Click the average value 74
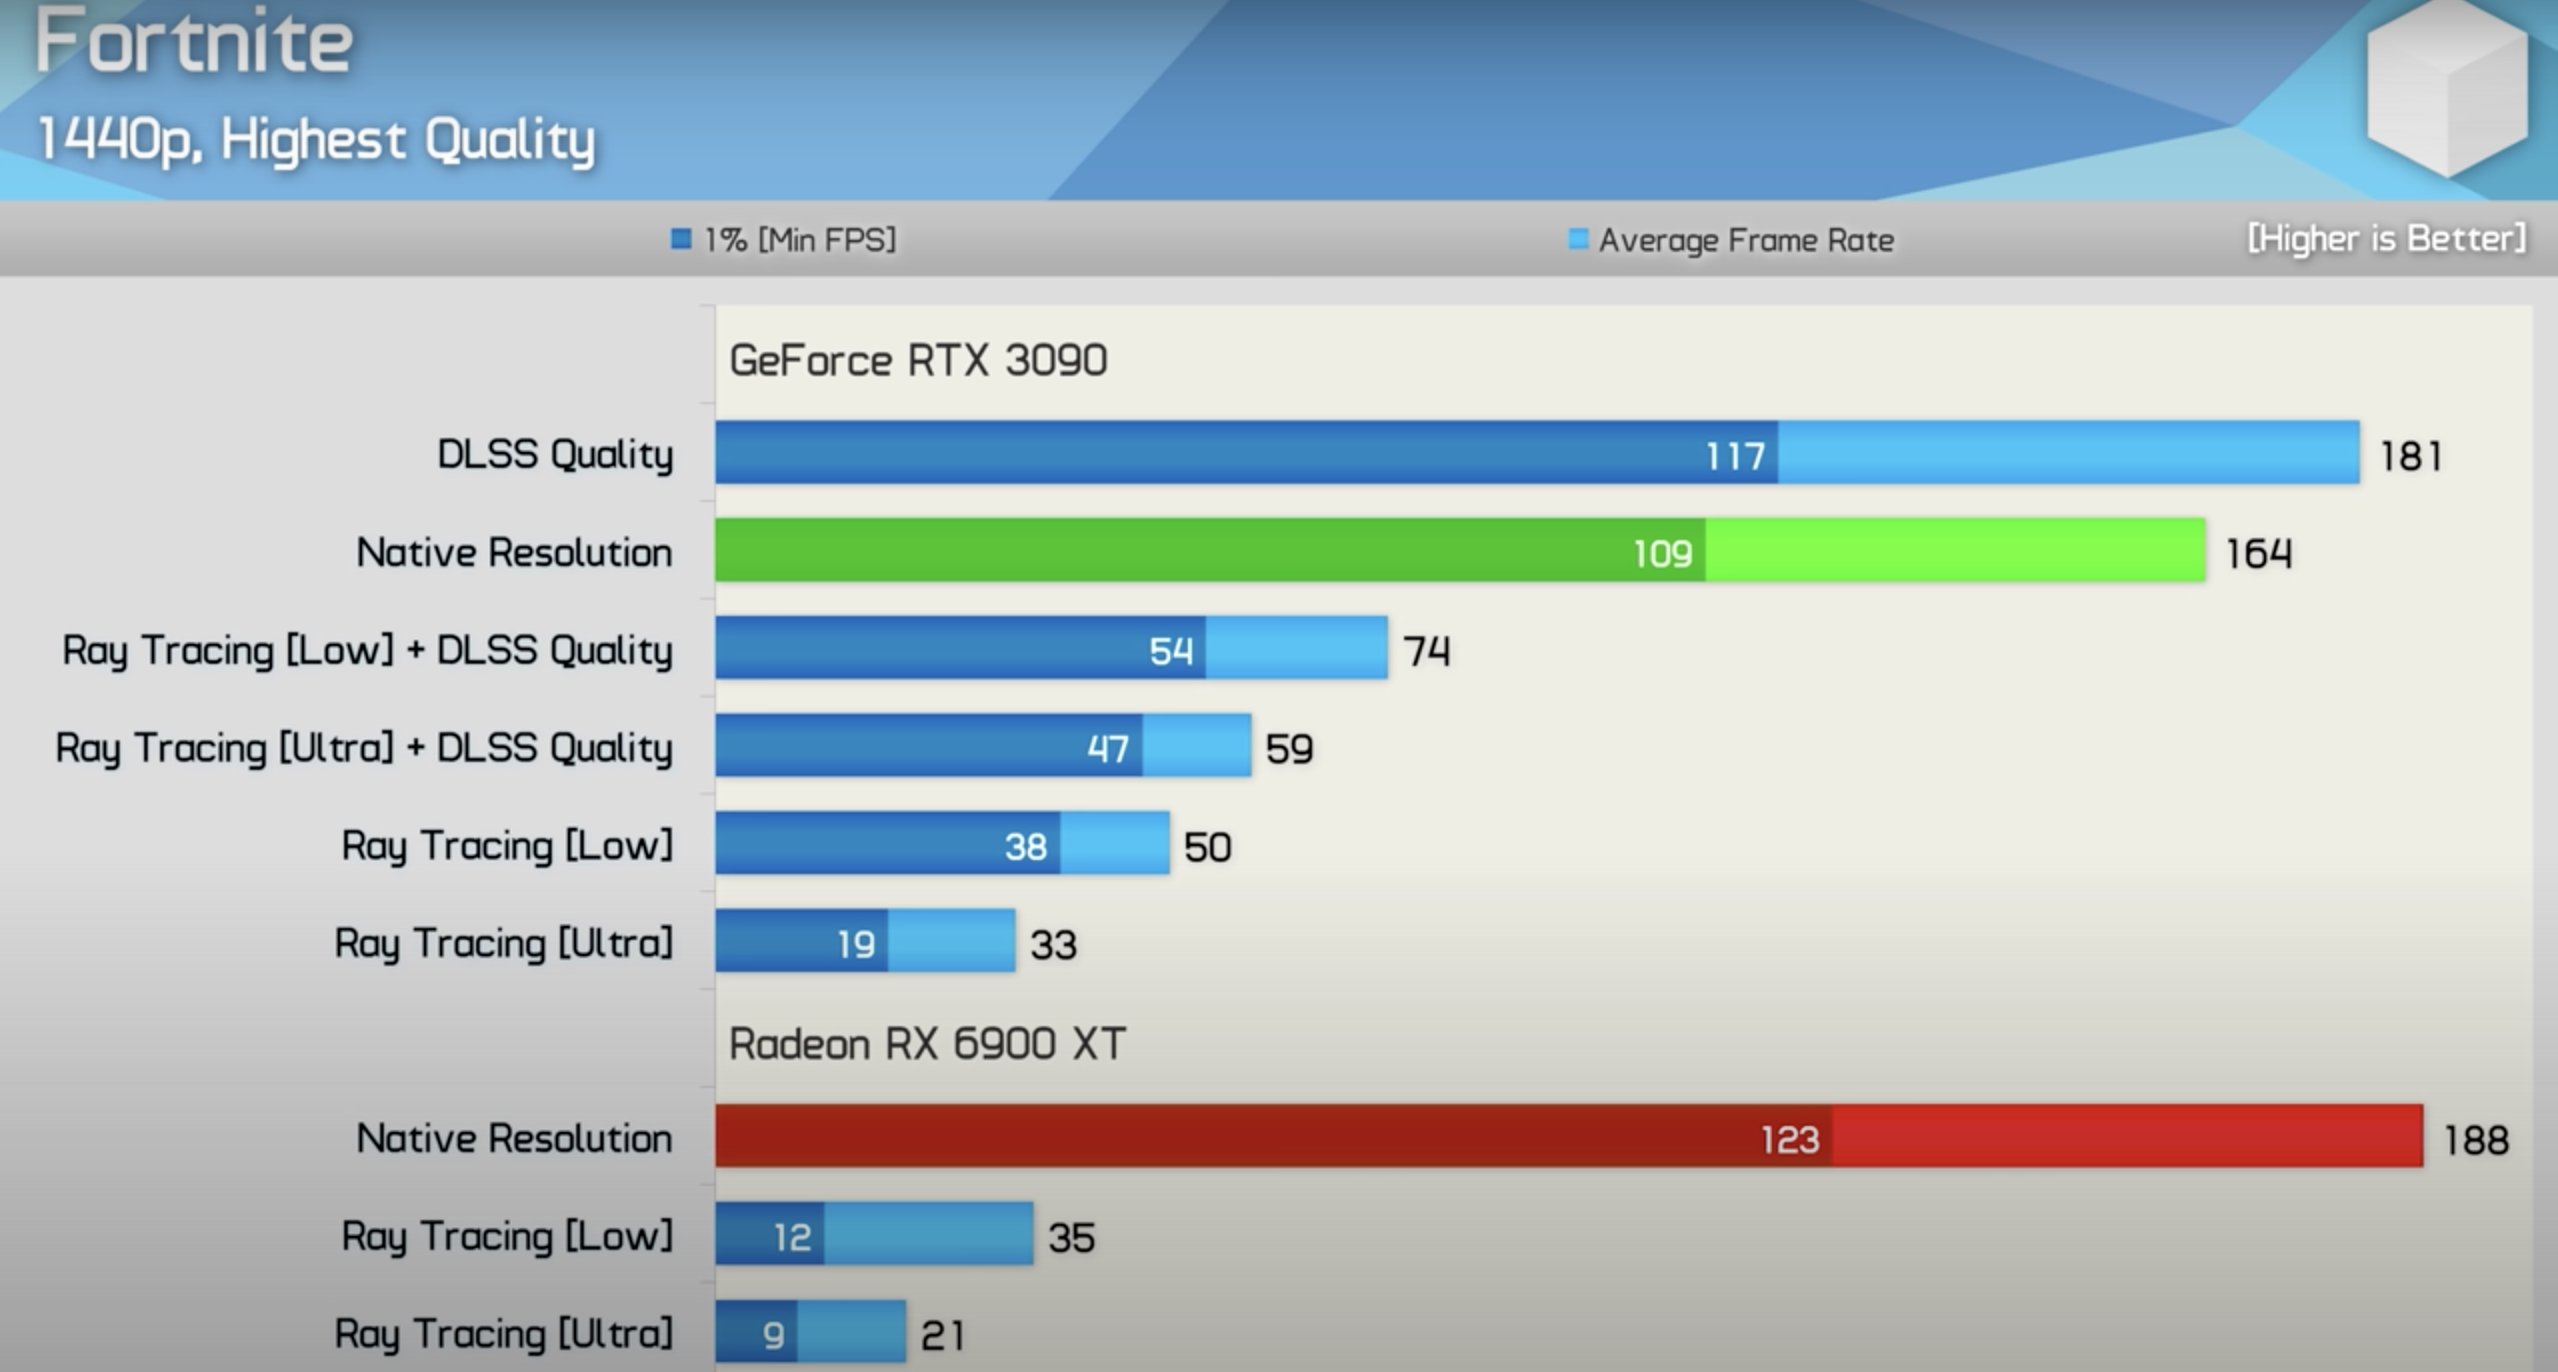This screenshot has height=1372, width=2558. [x=1427, y=651]
